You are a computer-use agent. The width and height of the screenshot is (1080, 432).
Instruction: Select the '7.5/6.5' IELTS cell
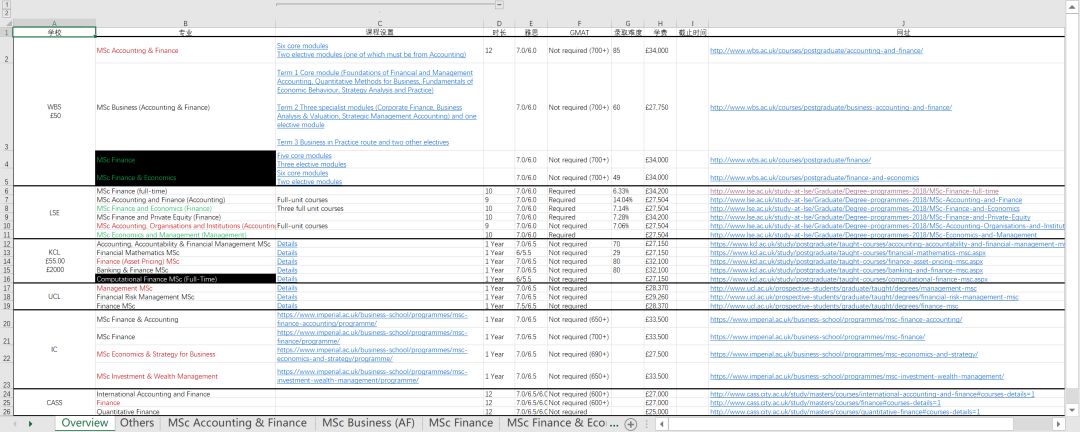(x=531, y=305)
